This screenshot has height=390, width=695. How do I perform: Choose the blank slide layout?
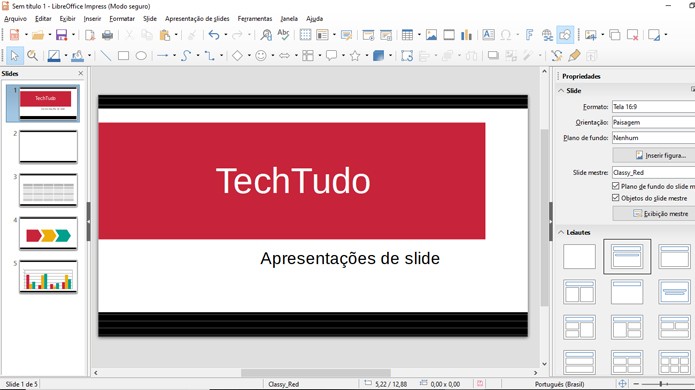(x=579, y=256)
